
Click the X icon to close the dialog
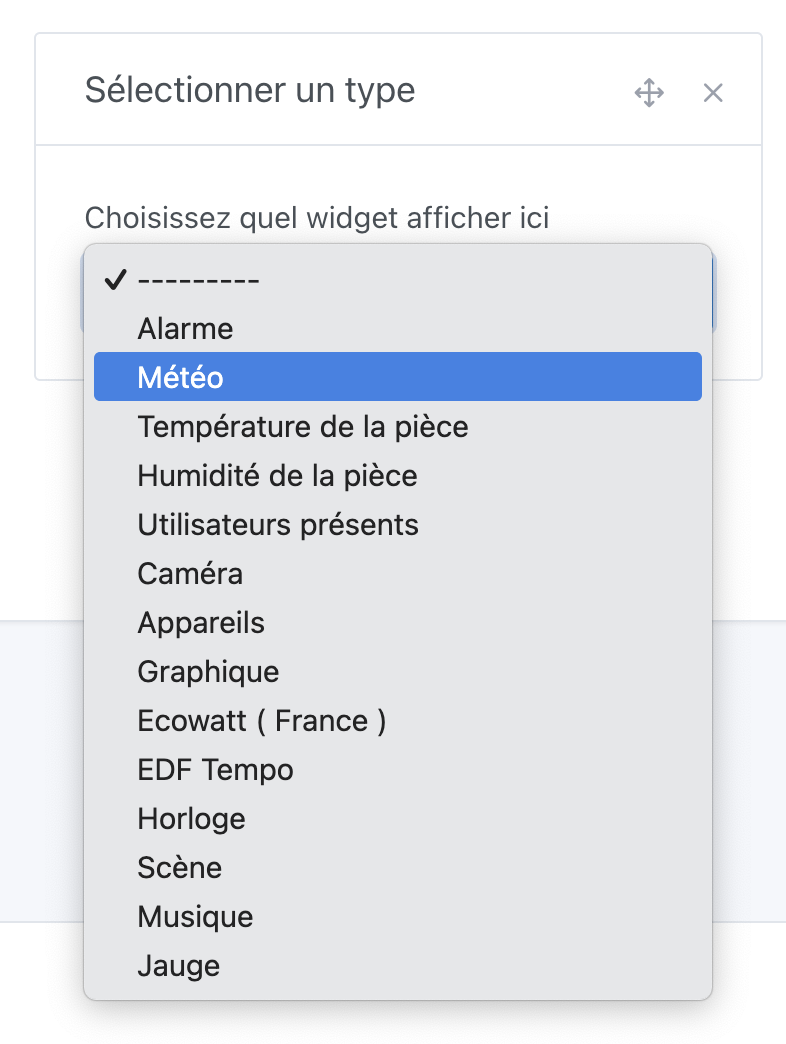pos(713,92)
